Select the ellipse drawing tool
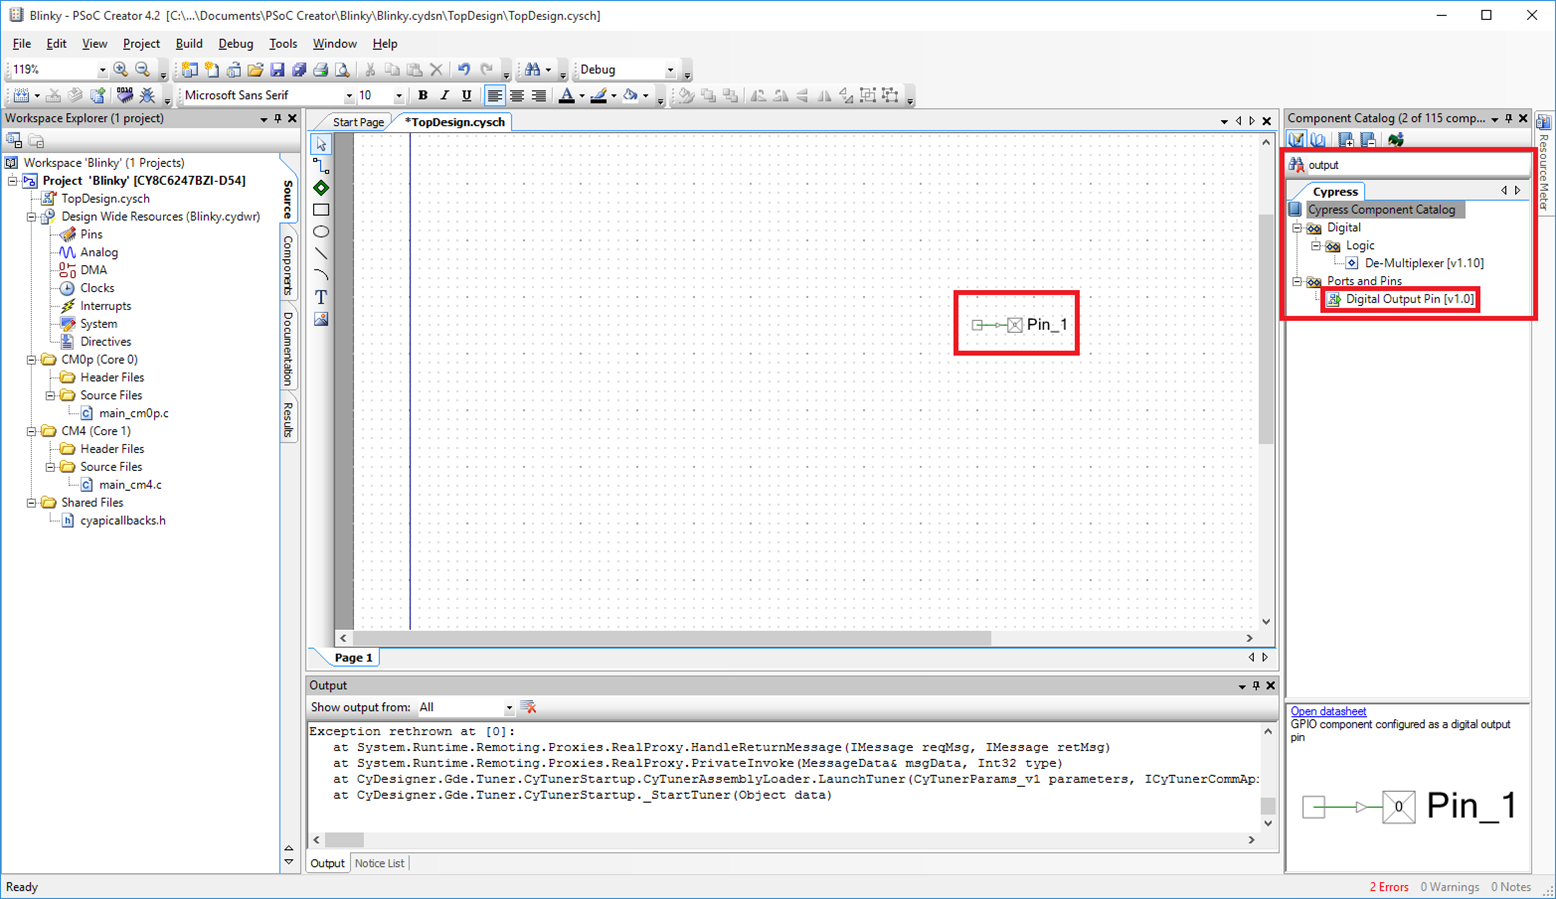 point(321,232)
